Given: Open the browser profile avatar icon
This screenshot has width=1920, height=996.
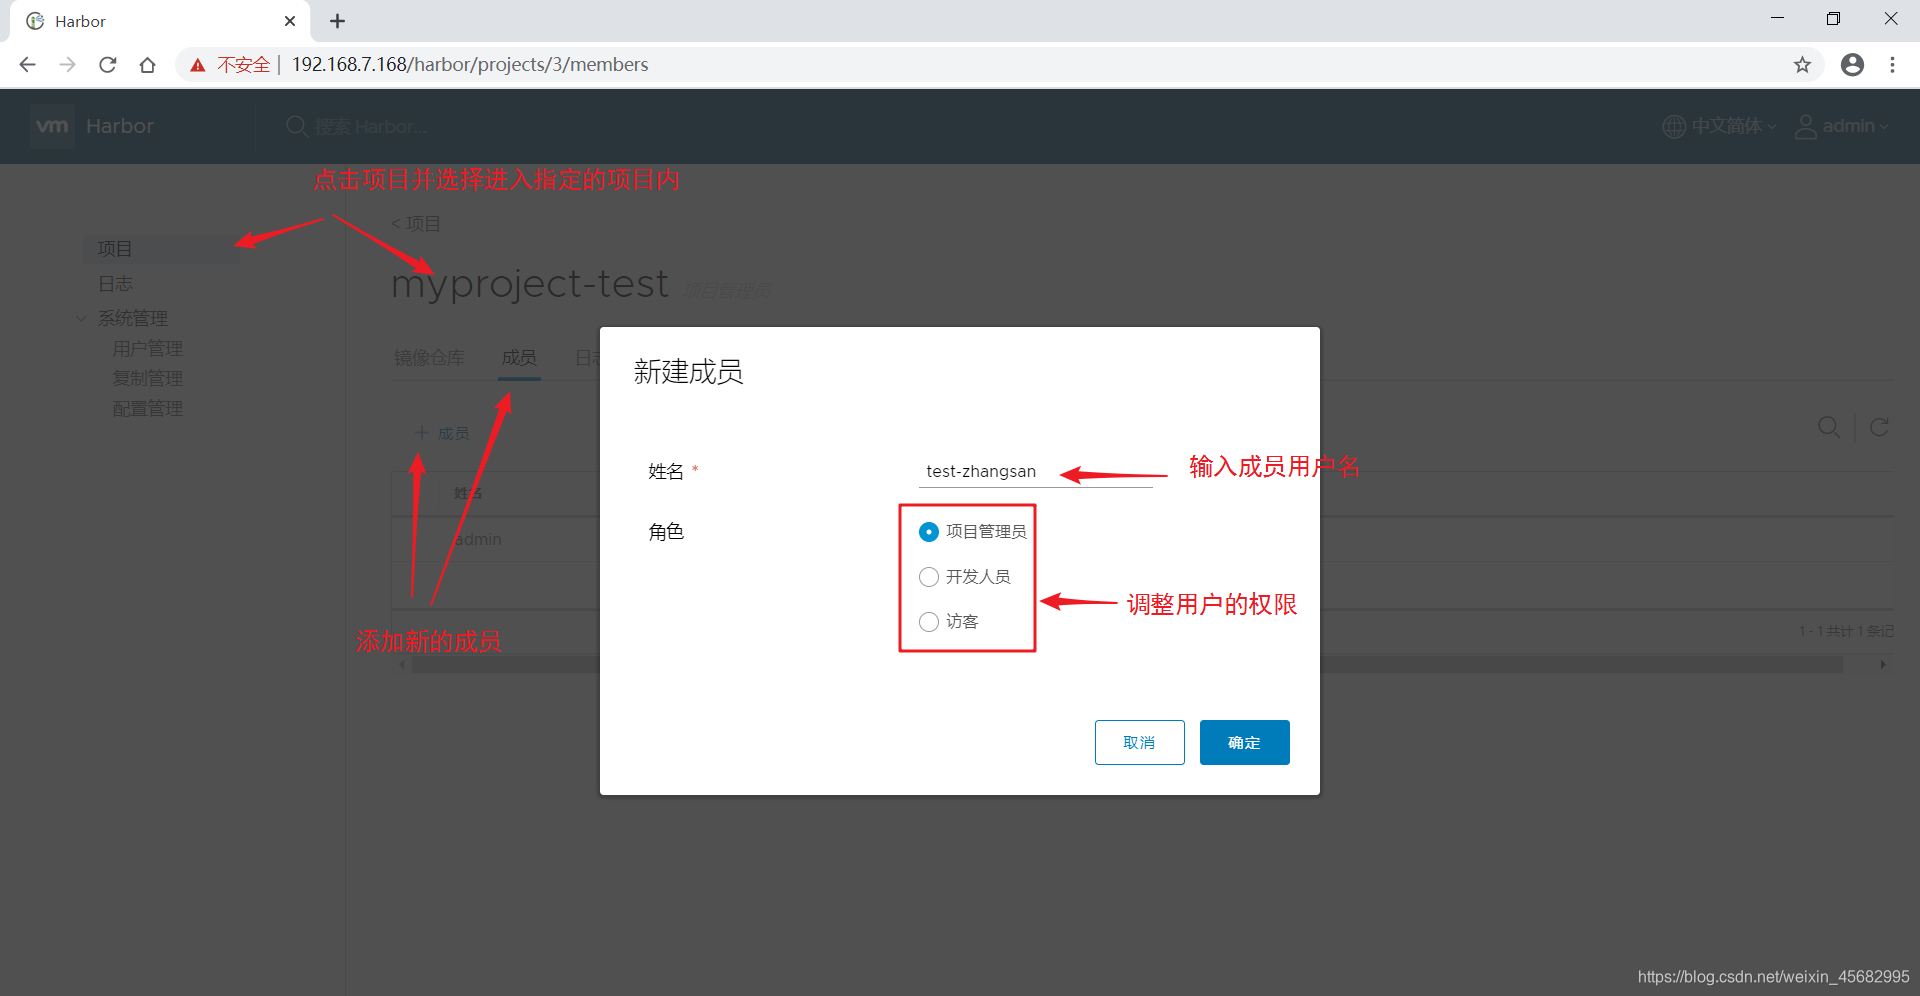Looking at the screenshot, I should coord(1852,65).
